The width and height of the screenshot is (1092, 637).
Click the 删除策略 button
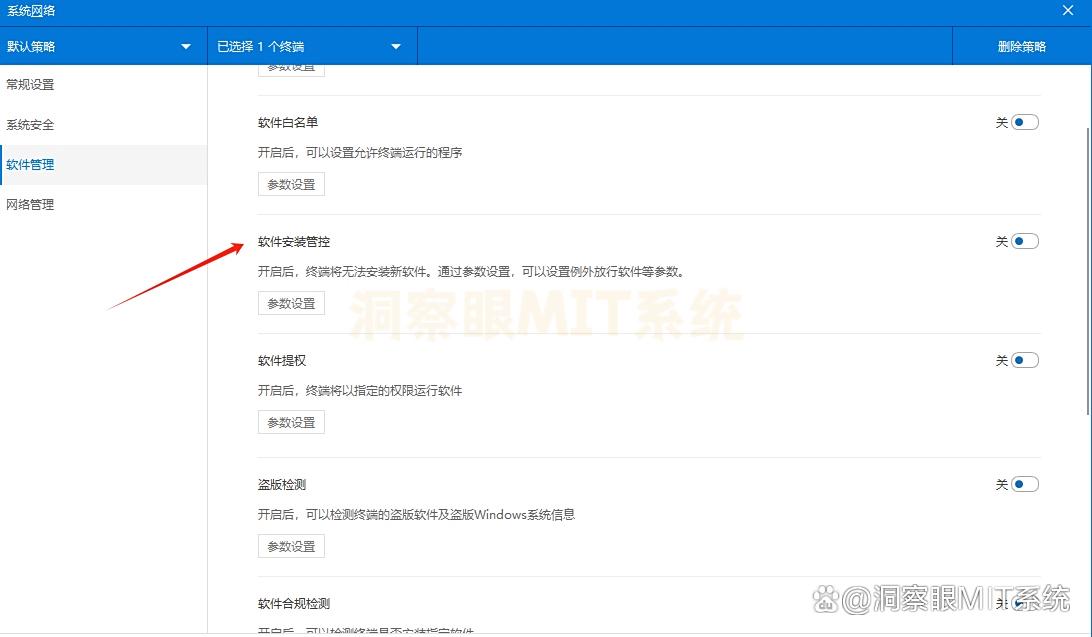click(x=1022, y=47)
